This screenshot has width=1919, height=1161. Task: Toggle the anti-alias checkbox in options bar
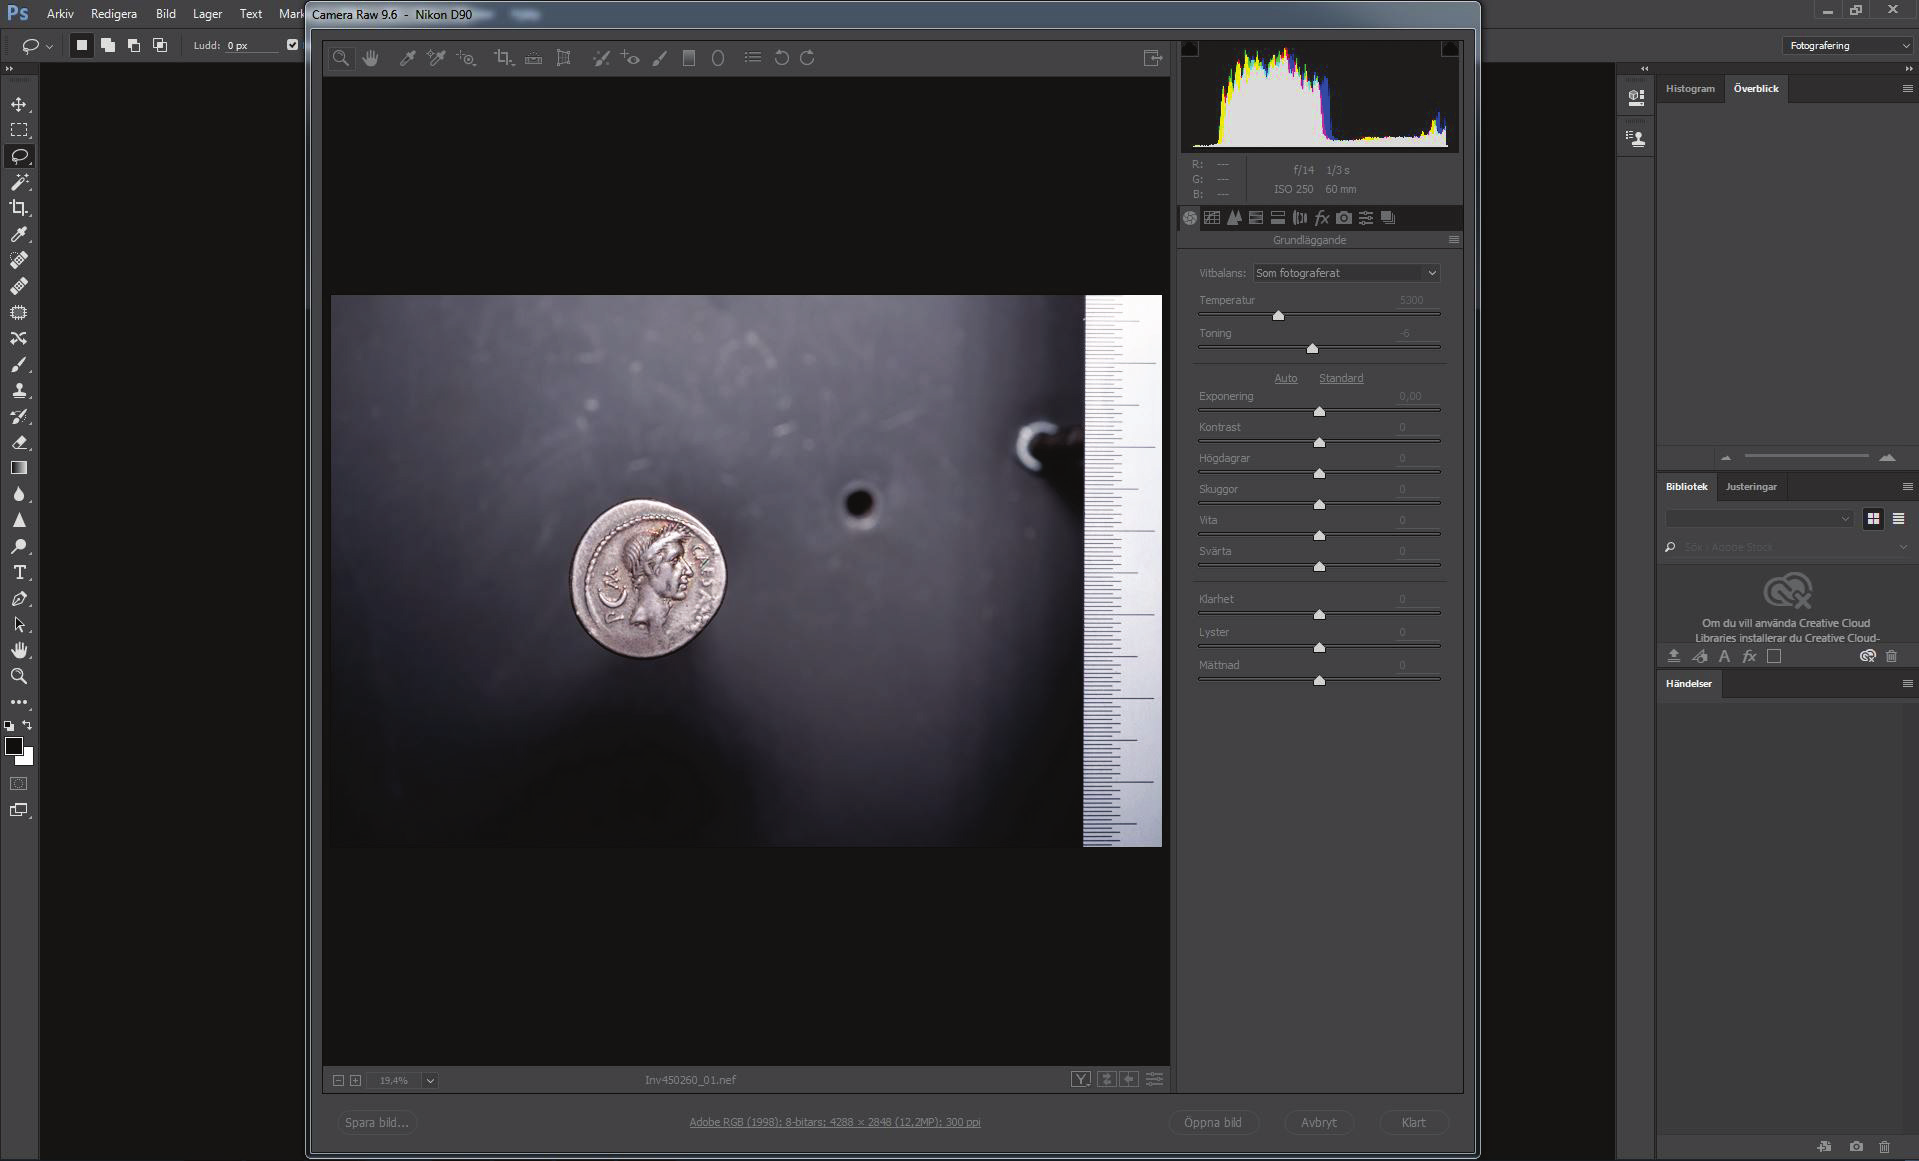(x=292, y=45)
